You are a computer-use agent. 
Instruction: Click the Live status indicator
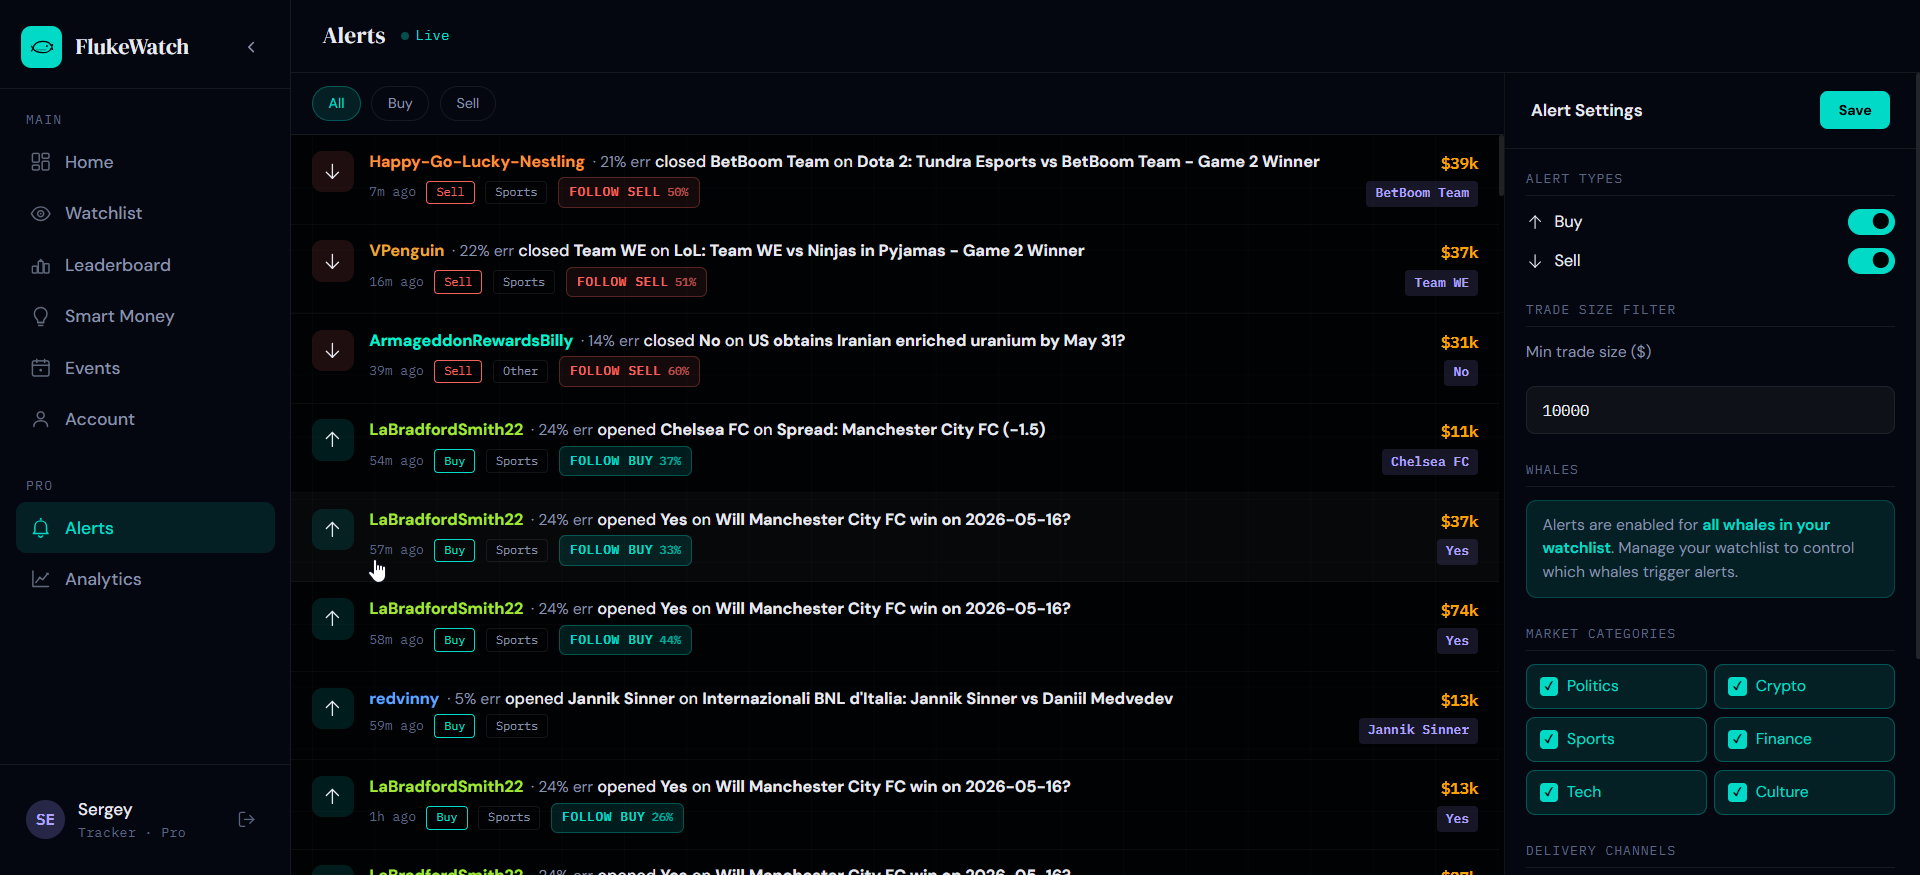point(425,35)
